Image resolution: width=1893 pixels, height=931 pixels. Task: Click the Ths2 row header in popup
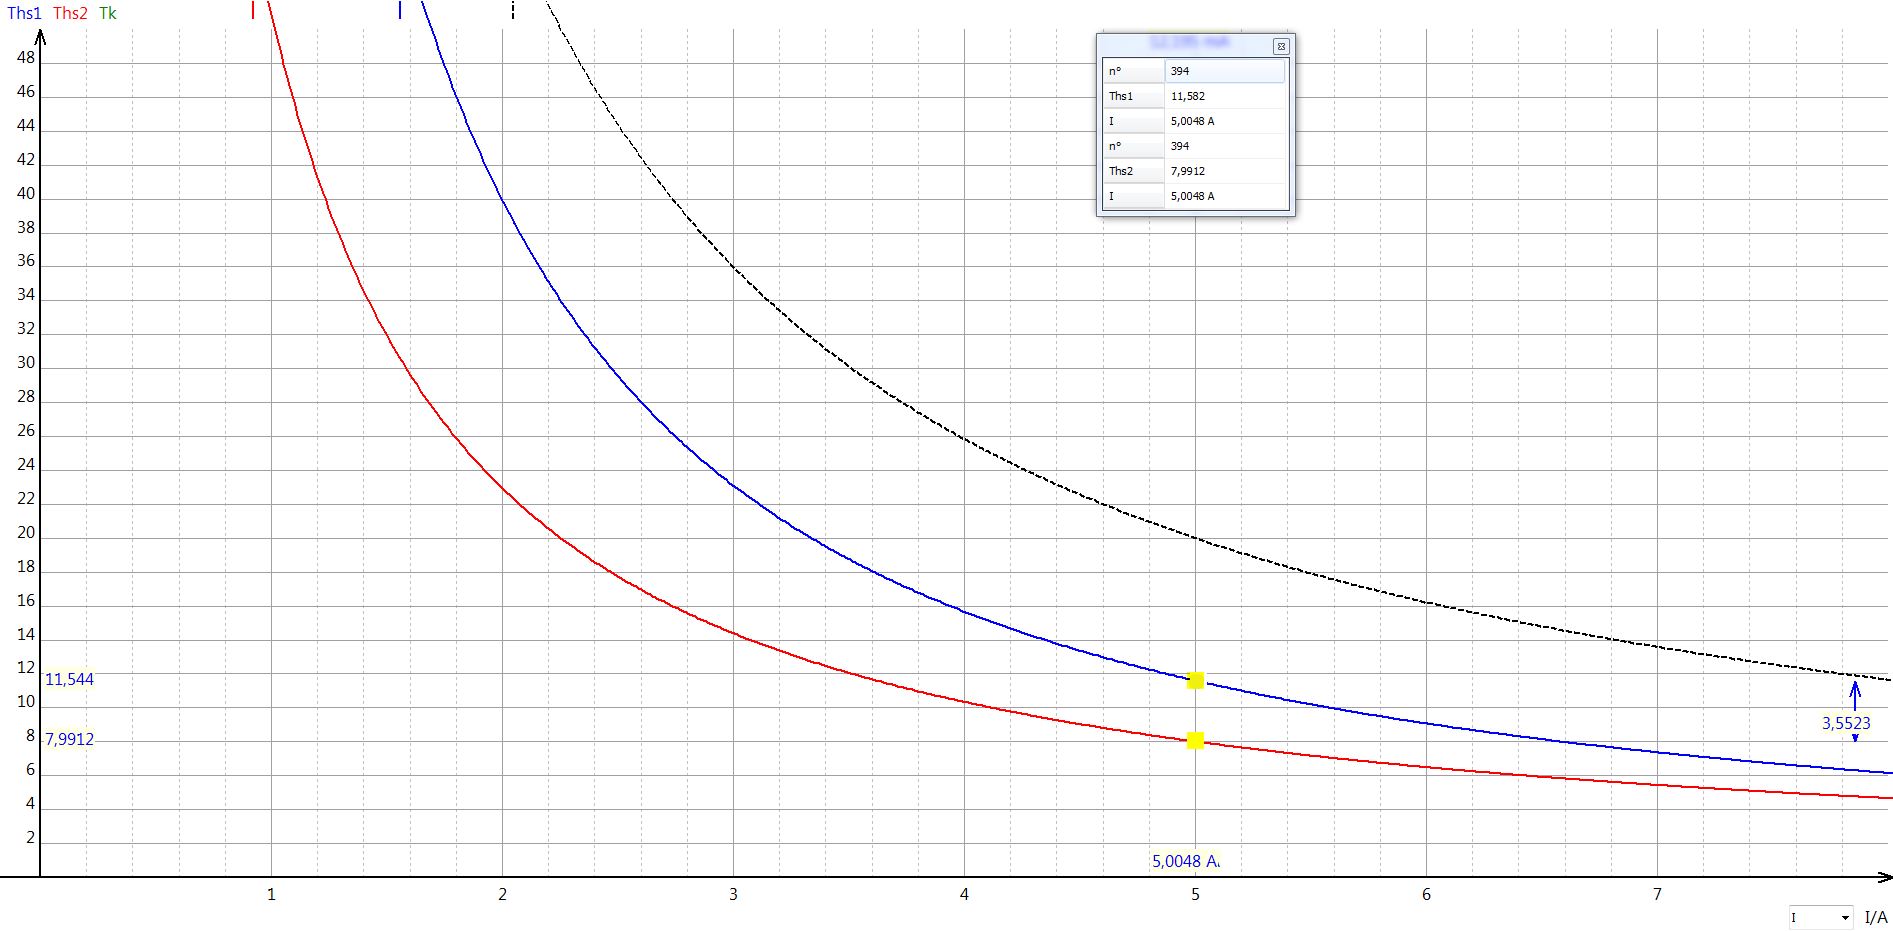pyautogui.click(x=1133, y=171)
